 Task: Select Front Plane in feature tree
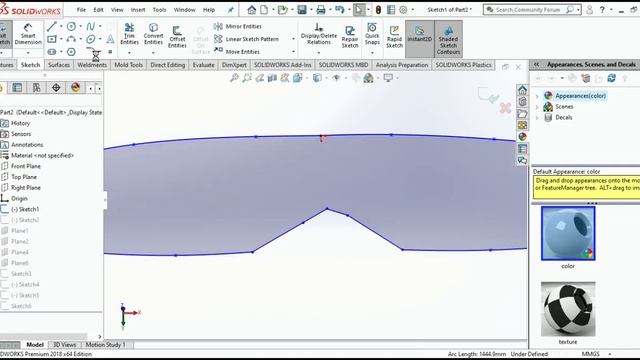click(26, 166)
